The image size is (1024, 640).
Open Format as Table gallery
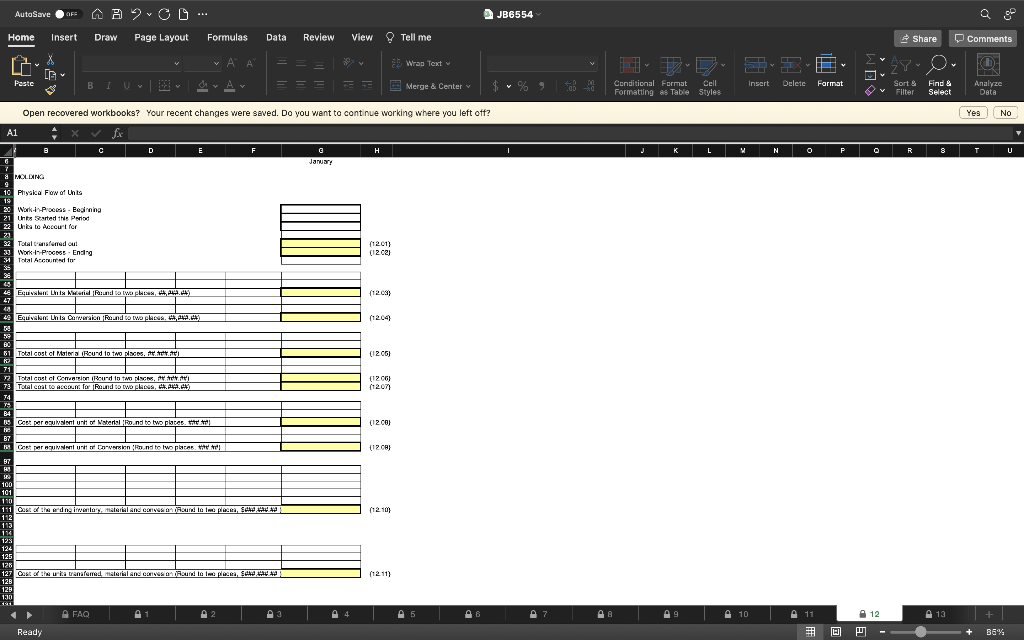(x=674, y=75)
